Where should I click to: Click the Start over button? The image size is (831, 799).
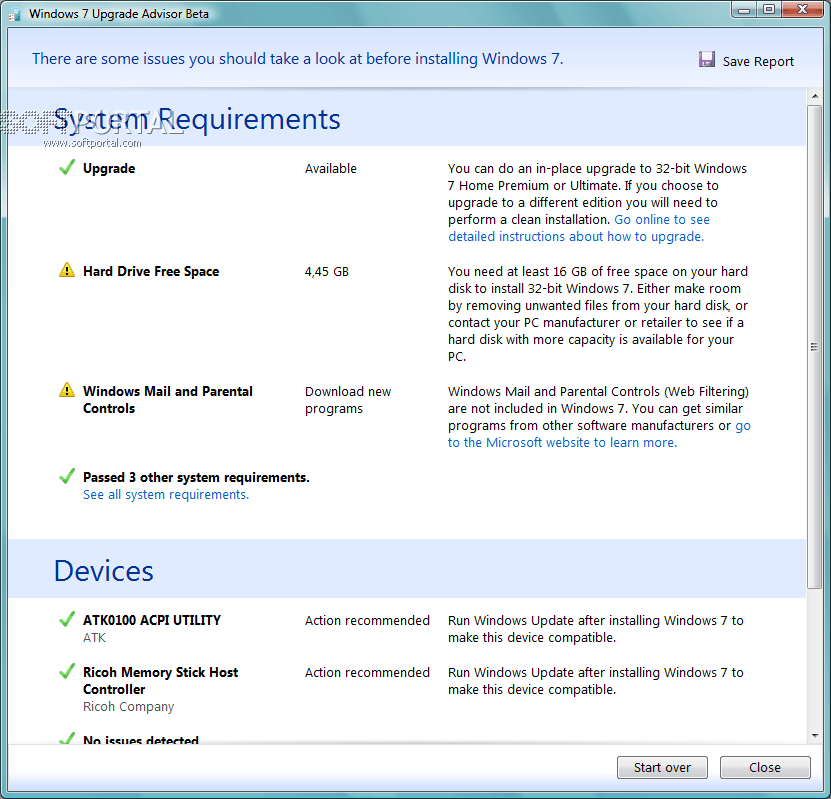pos(662,767)
